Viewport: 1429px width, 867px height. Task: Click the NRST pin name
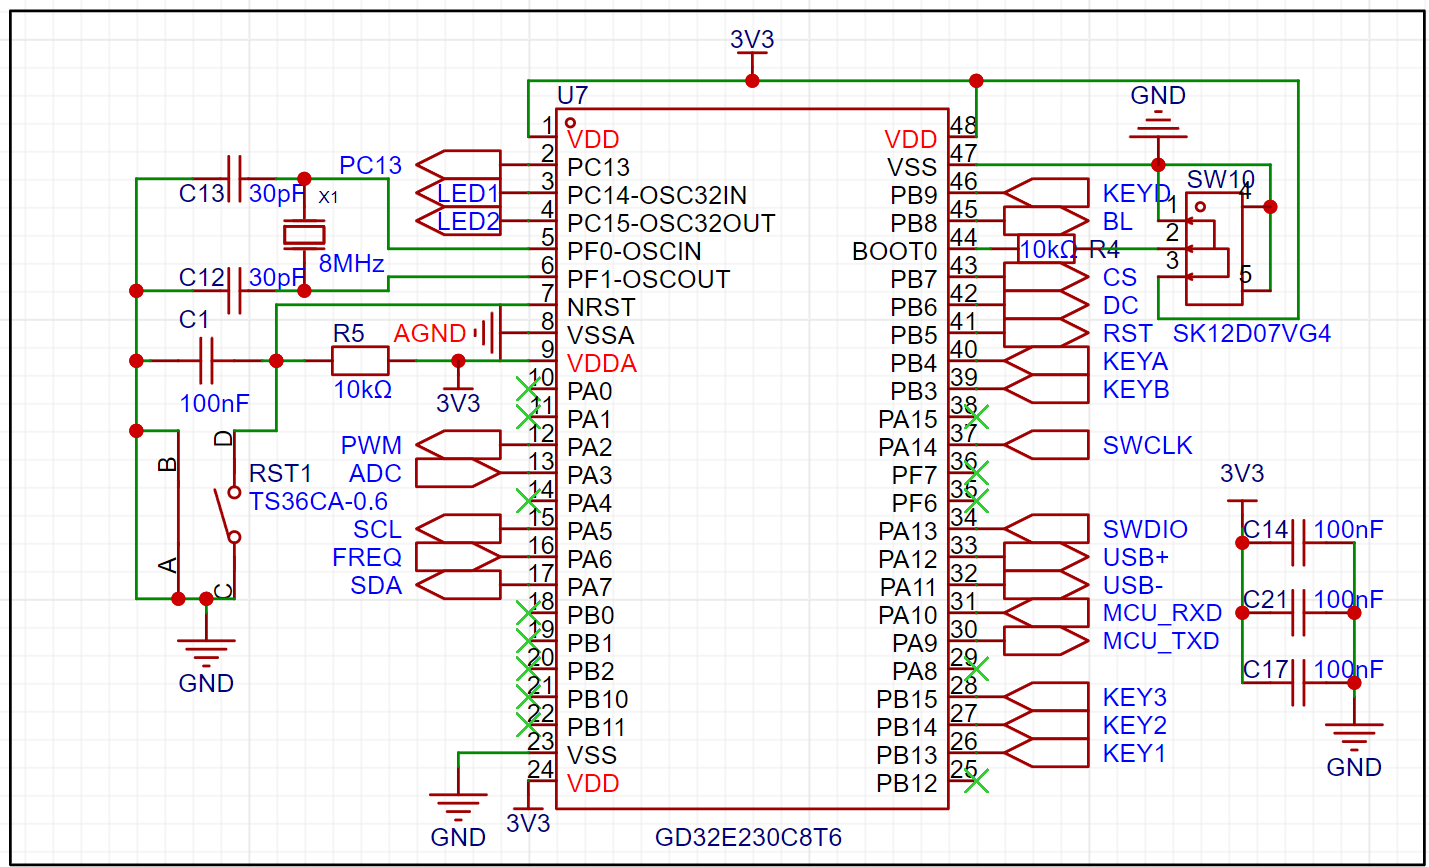click(601, 307)
